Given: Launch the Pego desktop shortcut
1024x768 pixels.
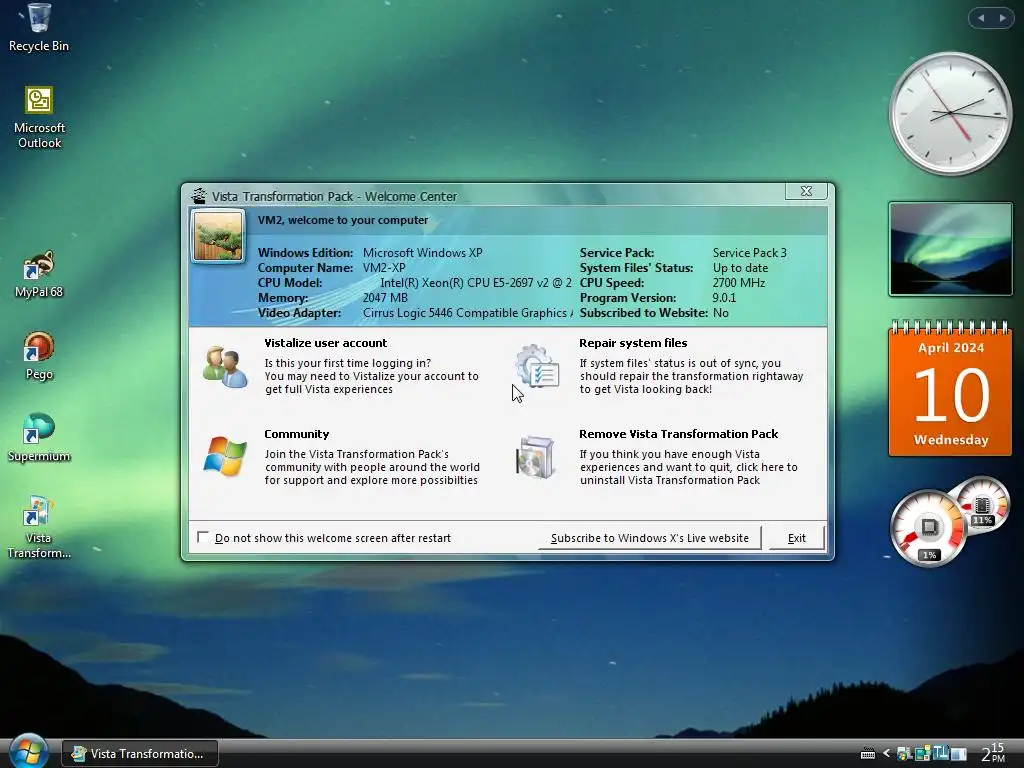Looking at the screenshot, I should pos(39,356).
